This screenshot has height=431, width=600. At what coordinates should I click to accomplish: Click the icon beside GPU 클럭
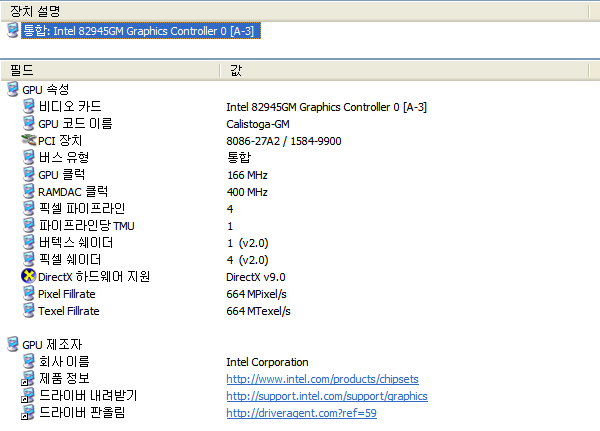[x=29, y=174]
